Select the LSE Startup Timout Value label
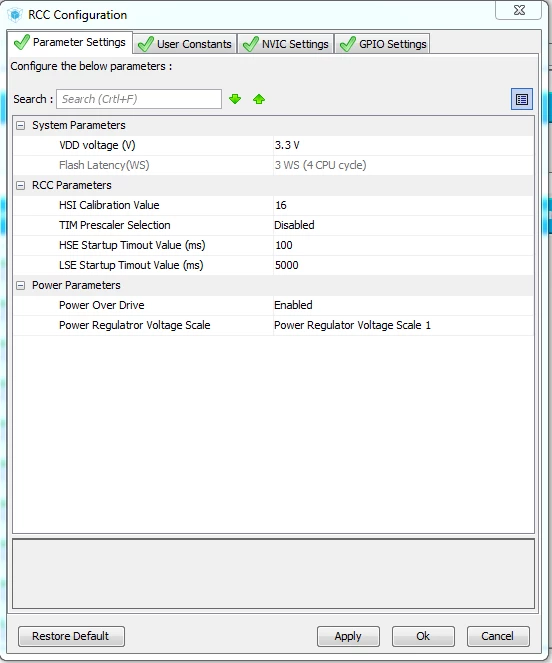The width and height of the screenshot is (552, 663). point(131,265)
